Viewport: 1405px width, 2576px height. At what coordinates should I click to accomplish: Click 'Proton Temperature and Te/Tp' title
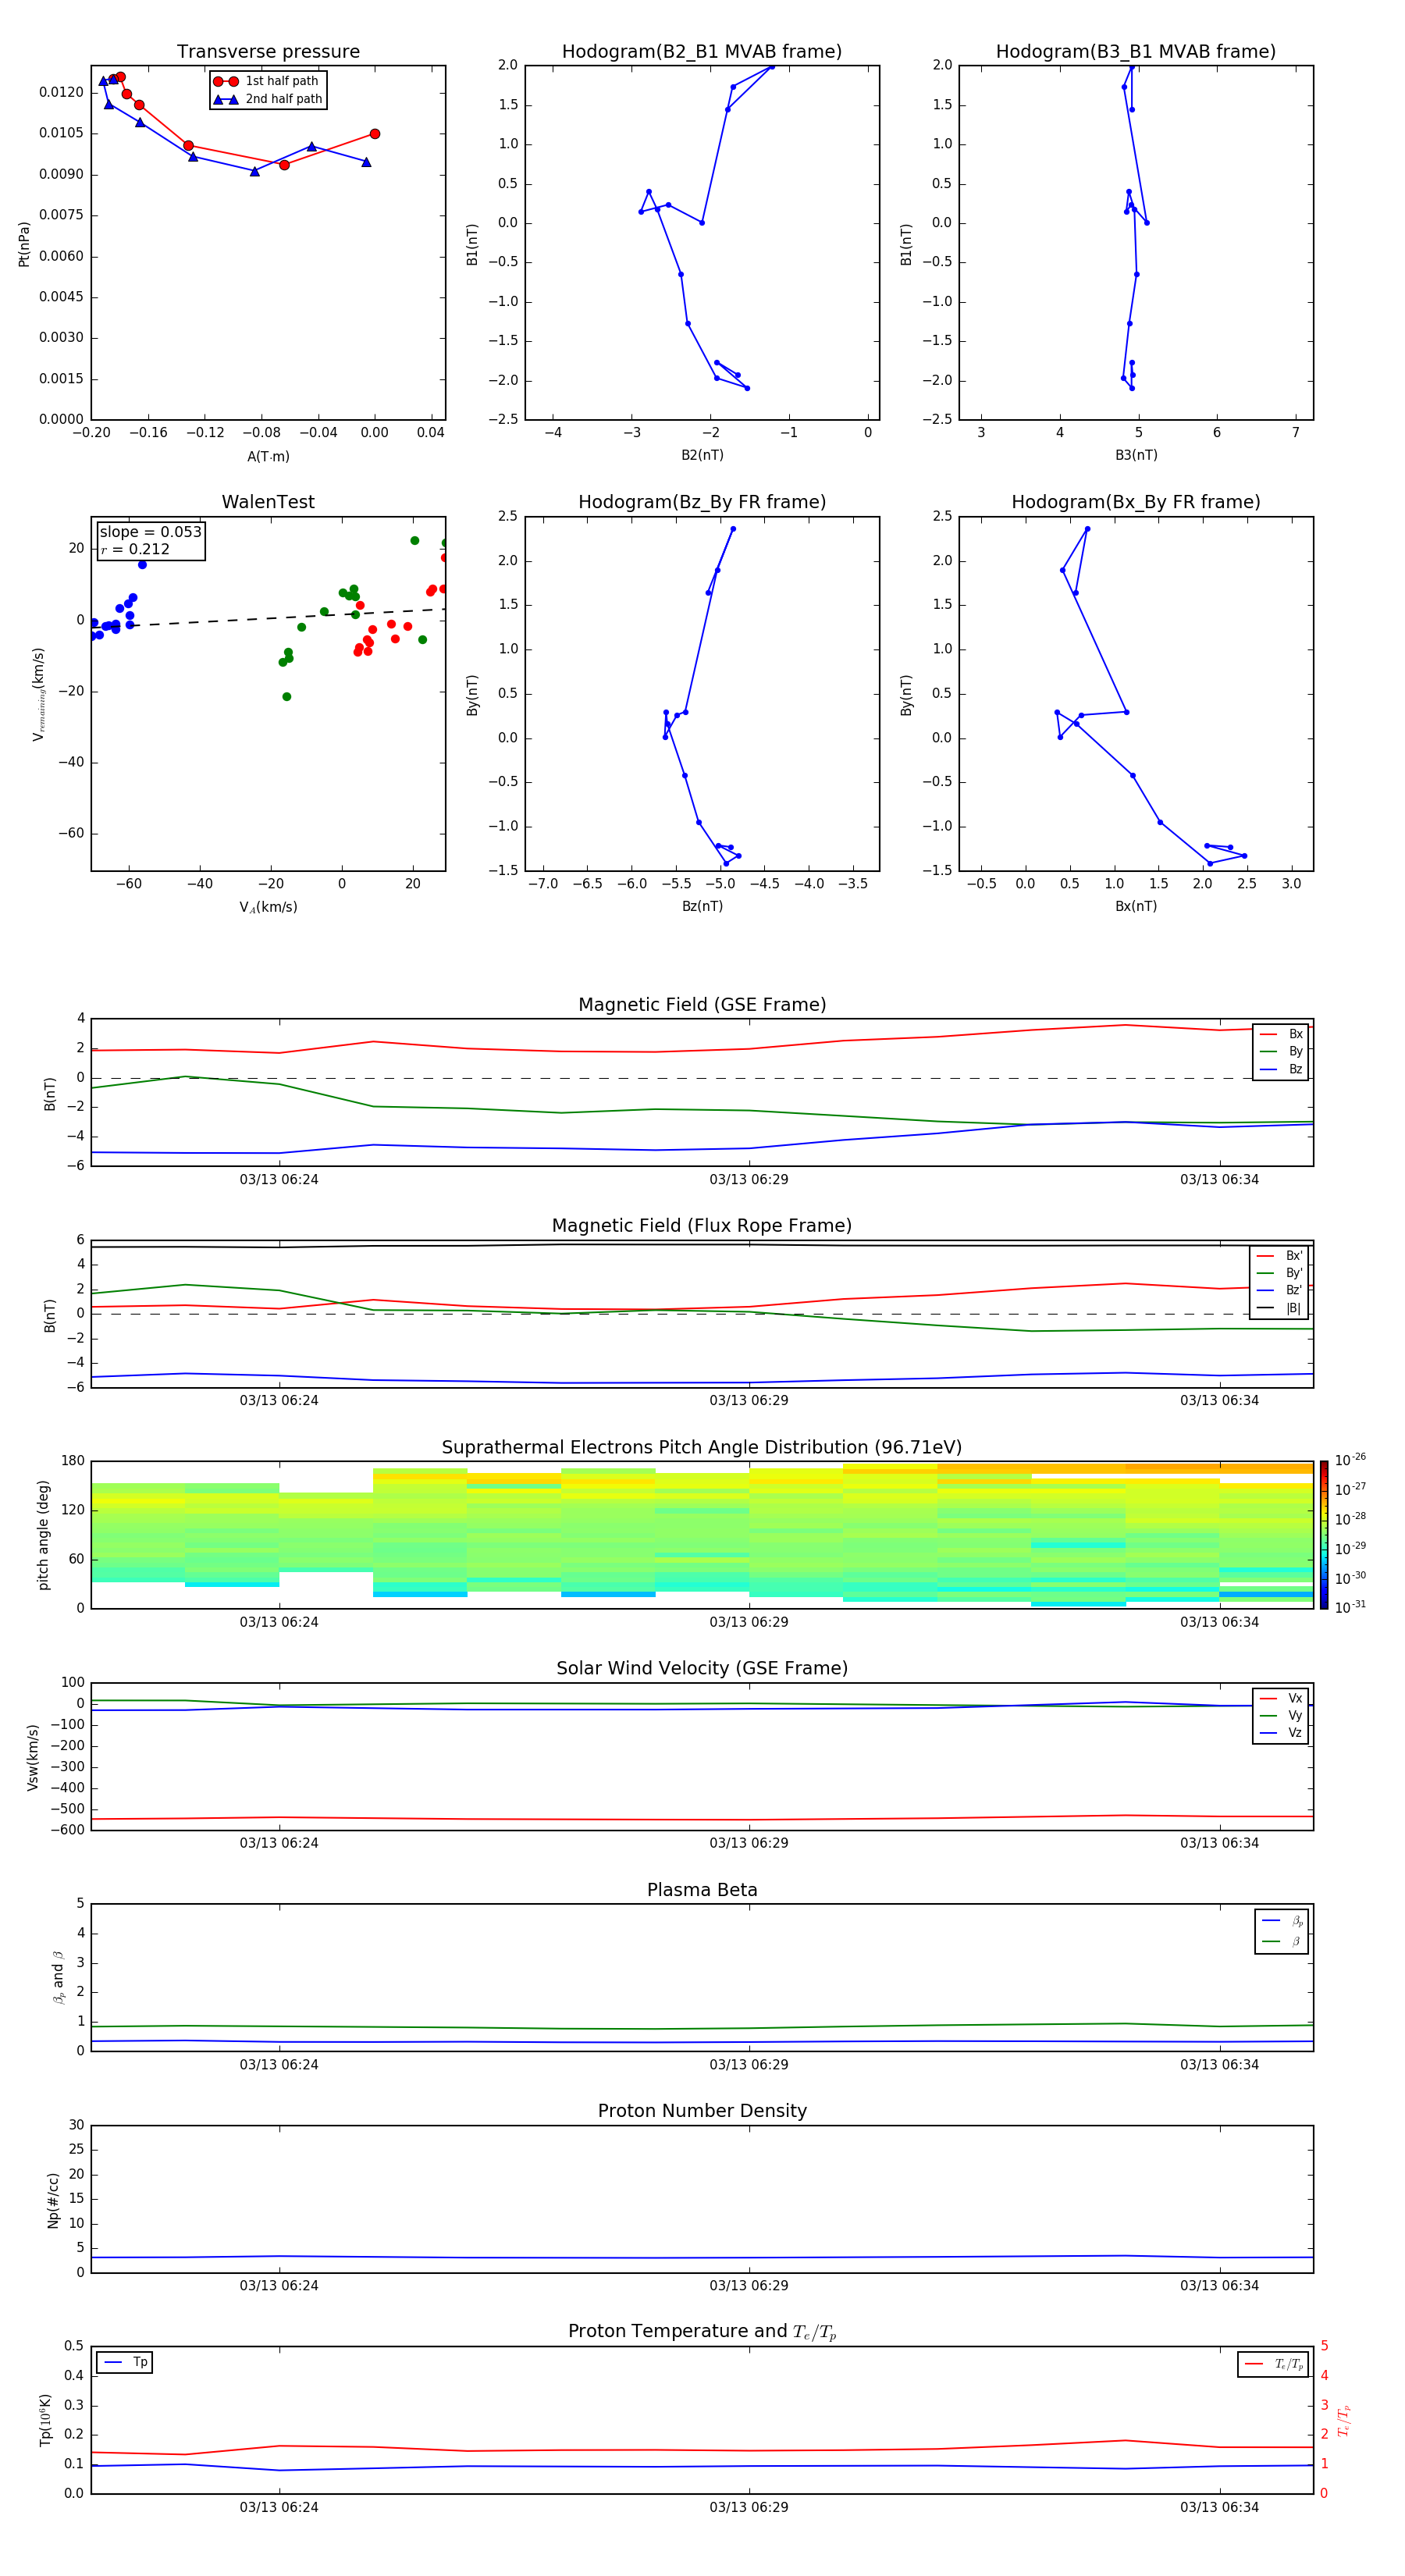[702, 2331]
